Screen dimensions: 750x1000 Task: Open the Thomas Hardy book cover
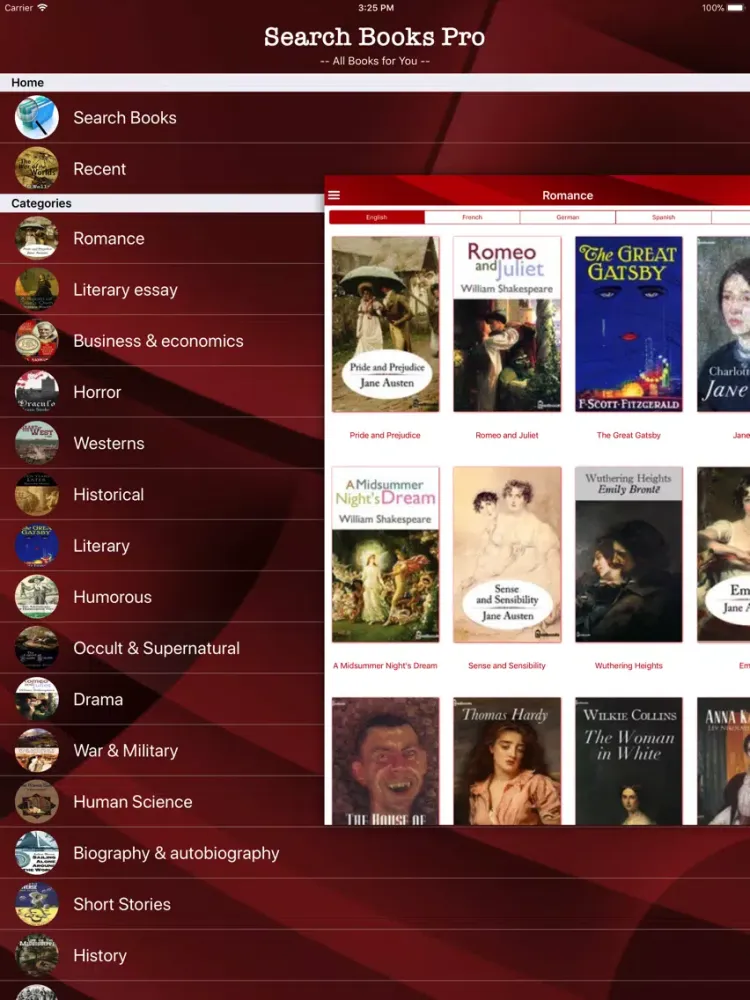coord(507,761)
